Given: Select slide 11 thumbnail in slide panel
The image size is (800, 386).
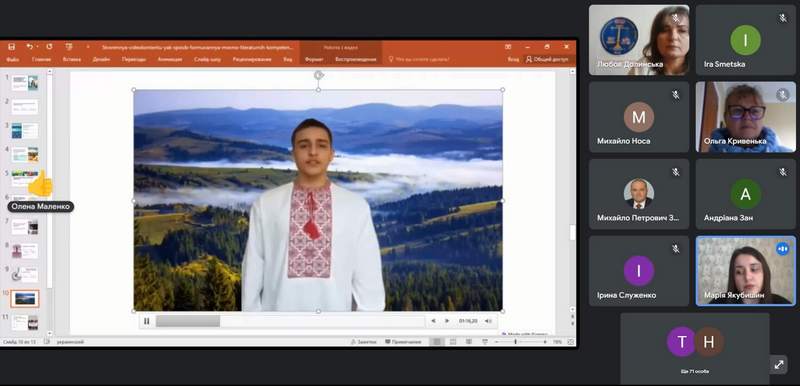Looking at the screenshot, I should (x=25, y=322).
